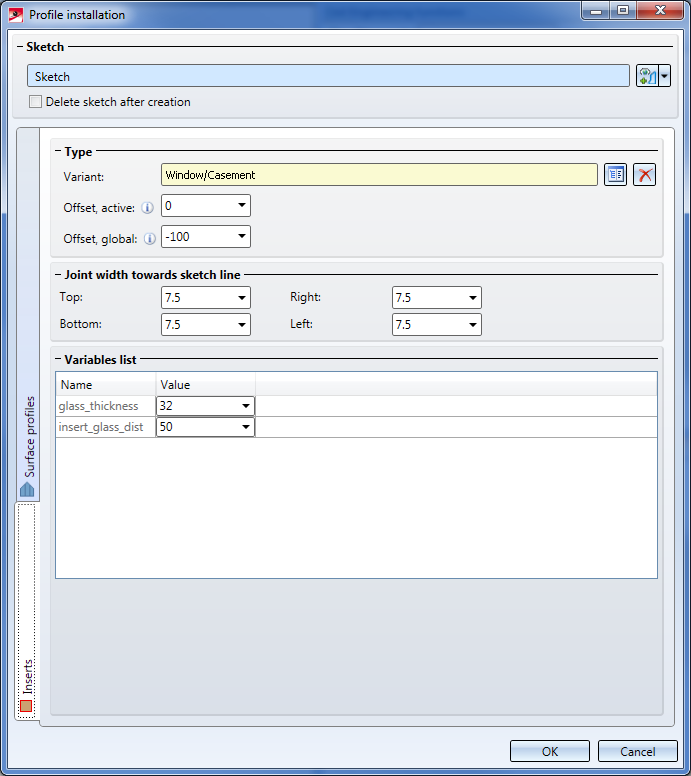The height and width of the screenshot is (776, 691).
Task: Click the red X delete variant icon
Action: [x=644, y=175]
